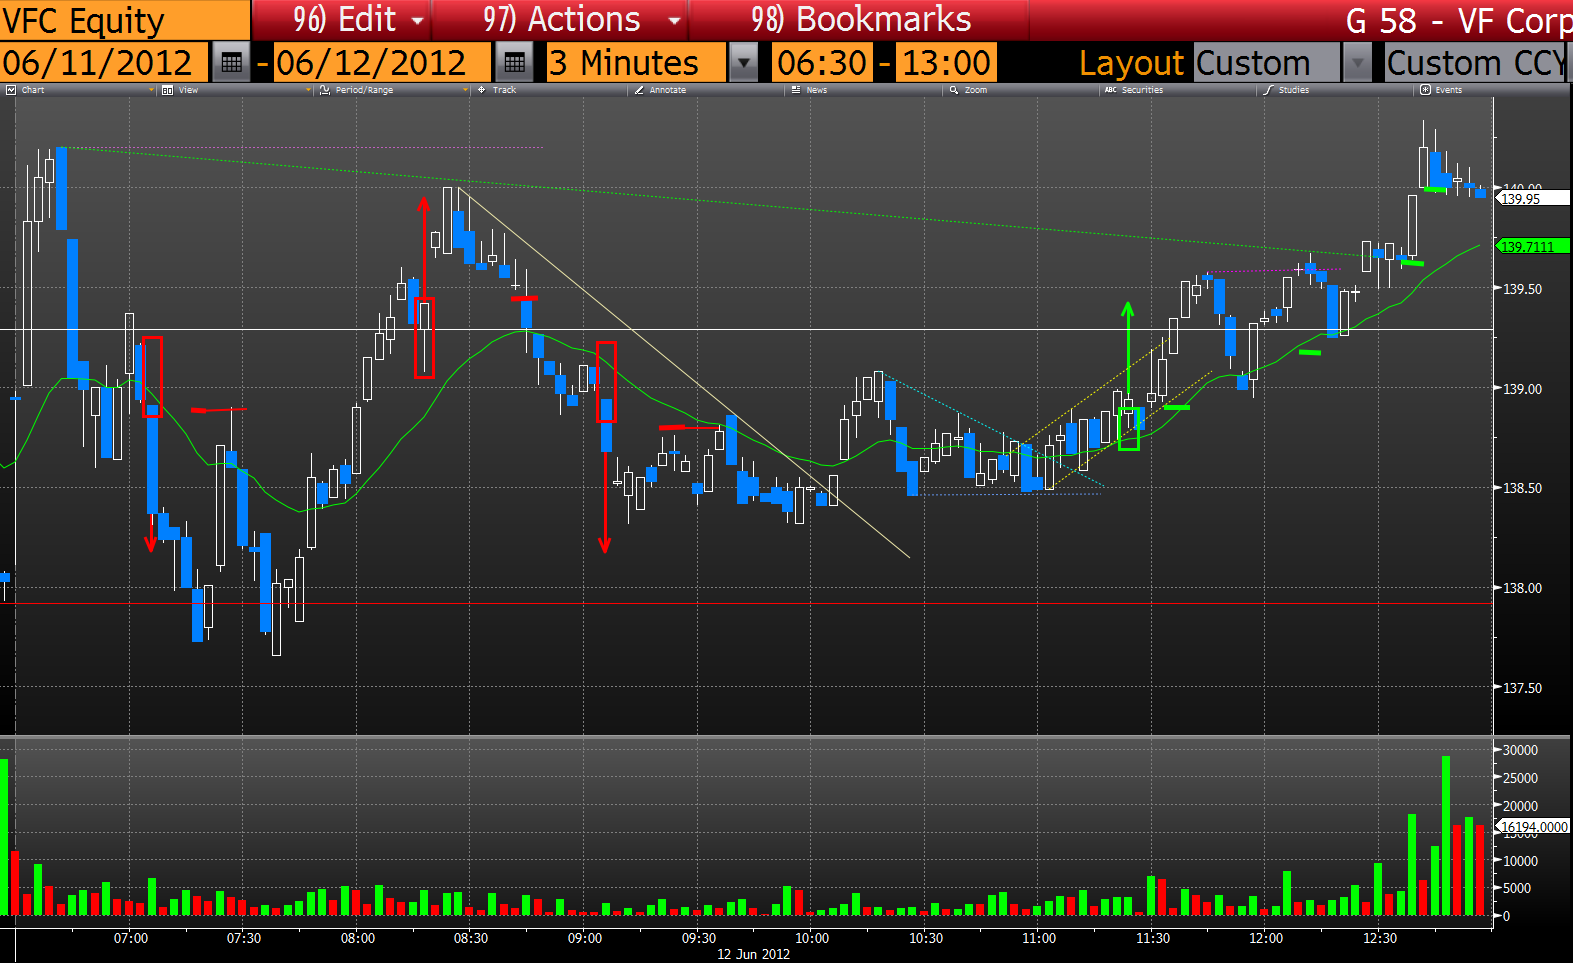This screenshot has width=1573, height=963.
Task: Open the start date calendar picker
Action: (231, 63)
